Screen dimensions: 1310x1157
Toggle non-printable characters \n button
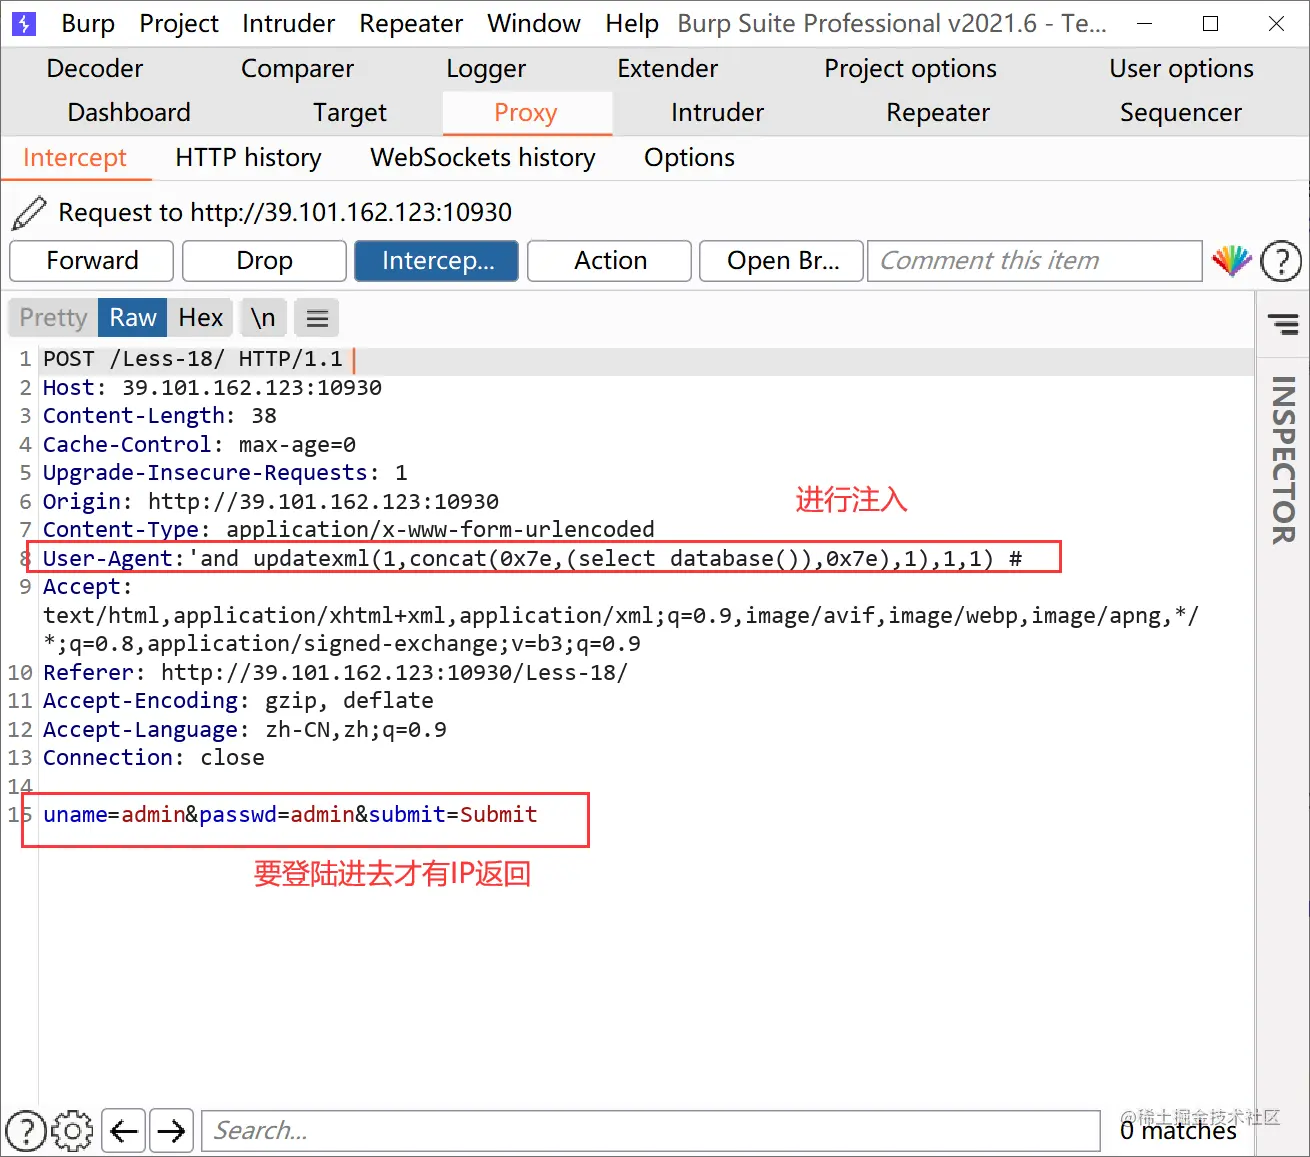263,318
